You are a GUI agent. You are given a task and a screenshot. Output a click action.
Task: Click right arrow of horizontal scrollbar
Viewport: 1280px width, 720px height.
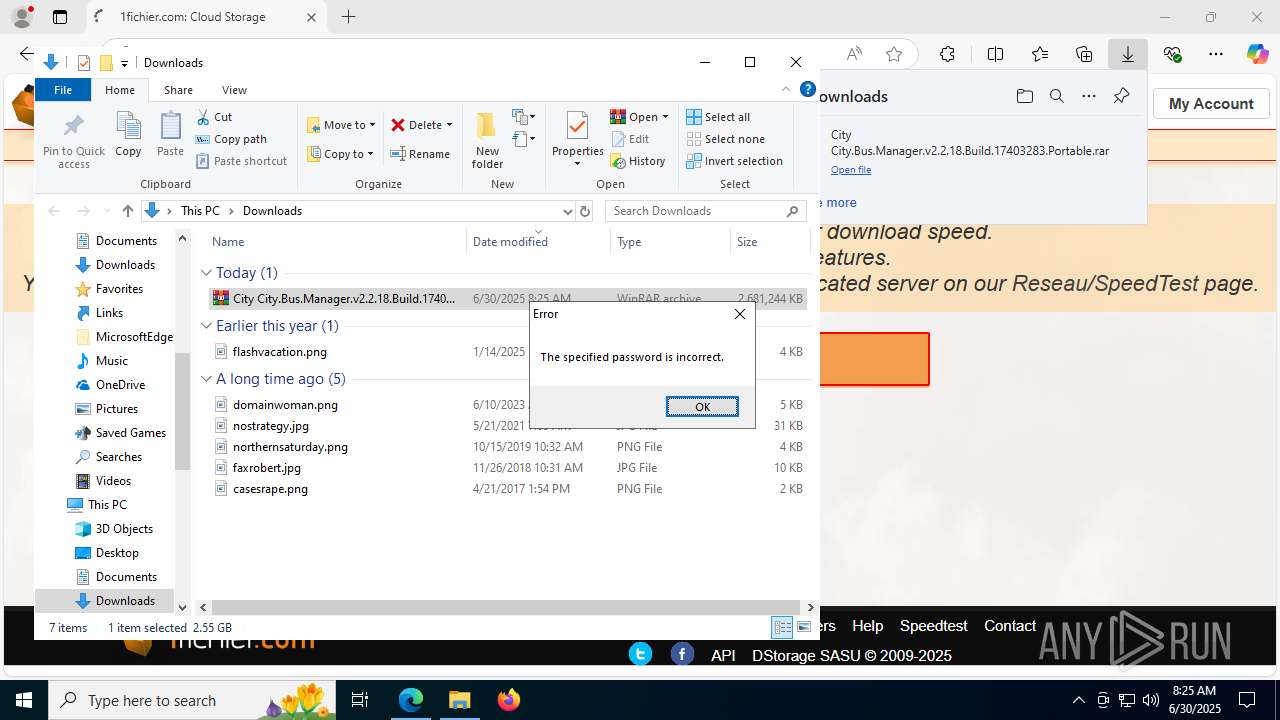[x=811, y=607]
